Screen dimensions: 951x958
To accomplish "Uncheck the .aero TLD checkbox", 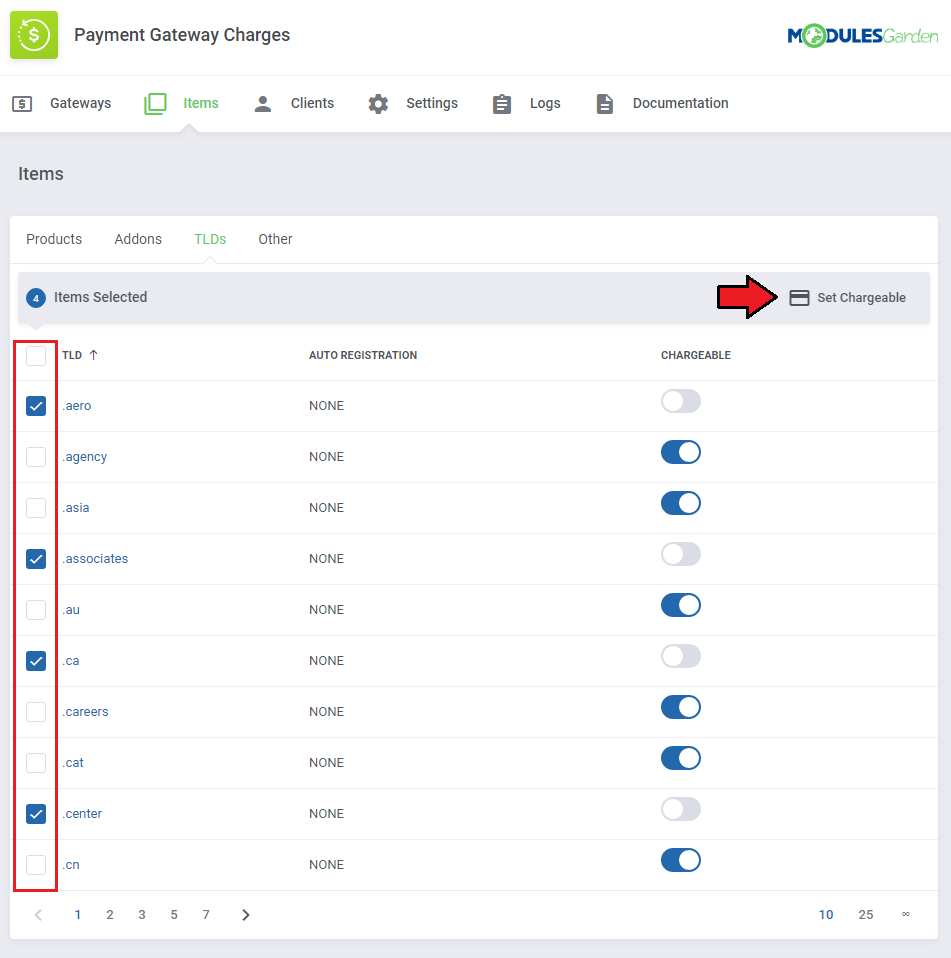I will tap(36, 406).
